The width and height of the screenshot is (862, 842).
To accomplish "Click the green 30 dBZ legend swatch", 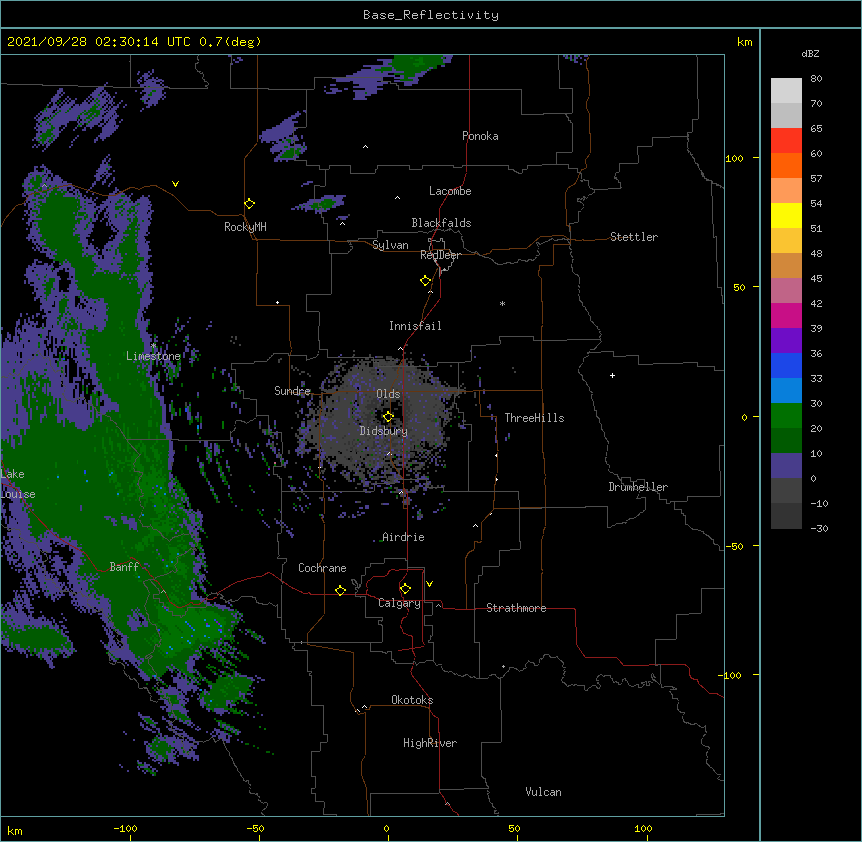I will click(786, 416).
